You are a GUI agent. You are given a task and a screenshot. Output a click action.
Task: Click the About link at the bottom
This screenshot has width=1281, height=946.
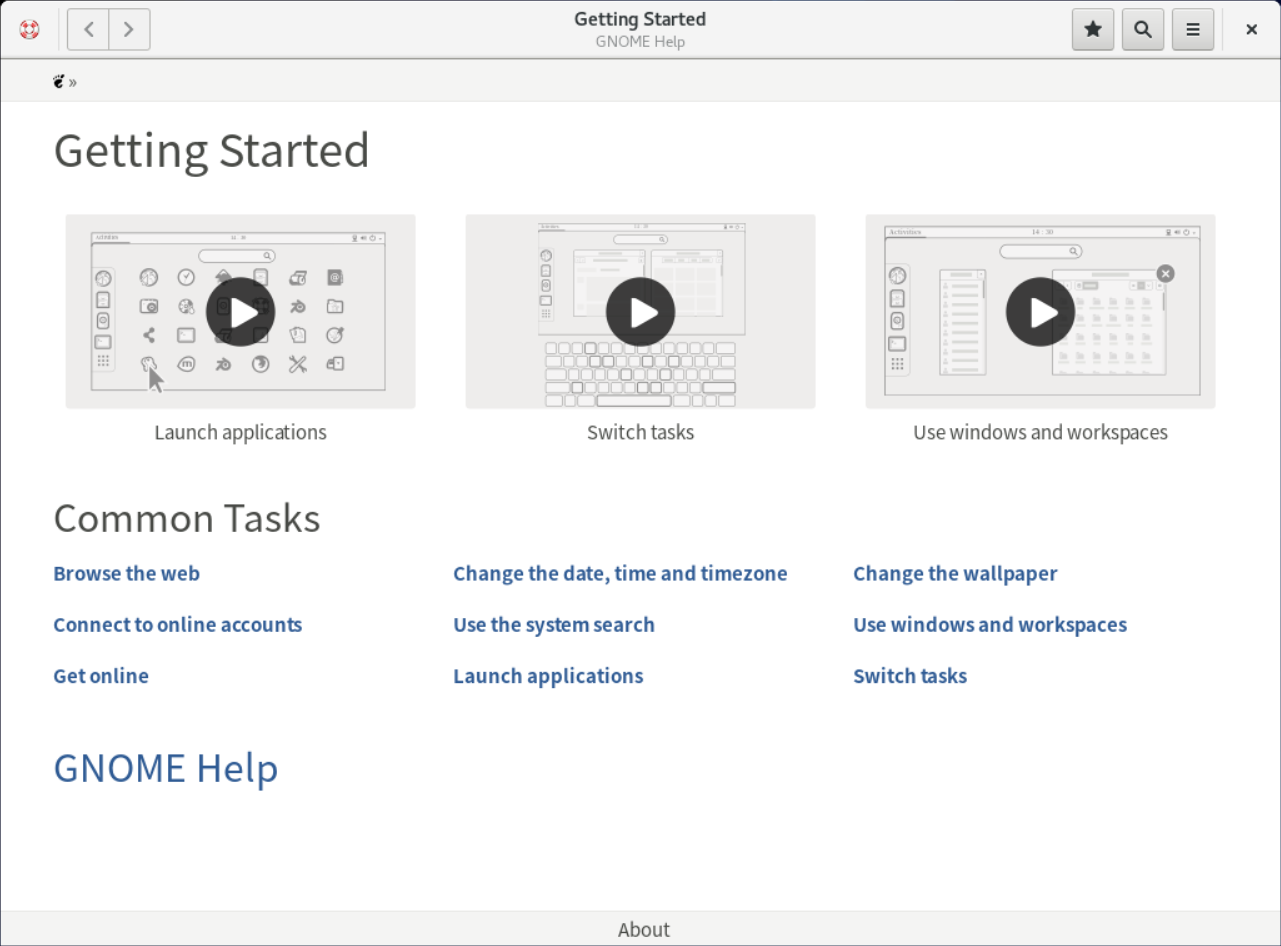click(x=644, y=929)
